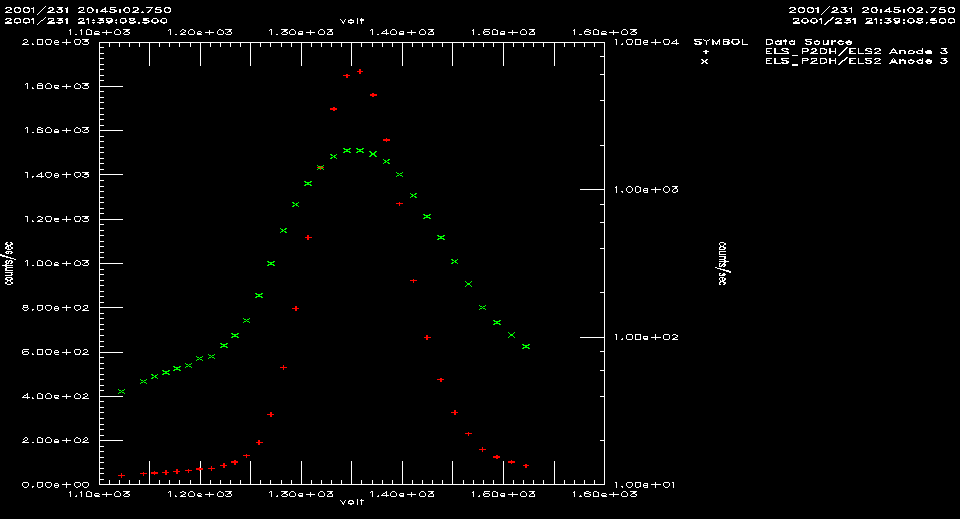
Task: Click the 1.80e+03 left axis label
Action: click(56, 86)
